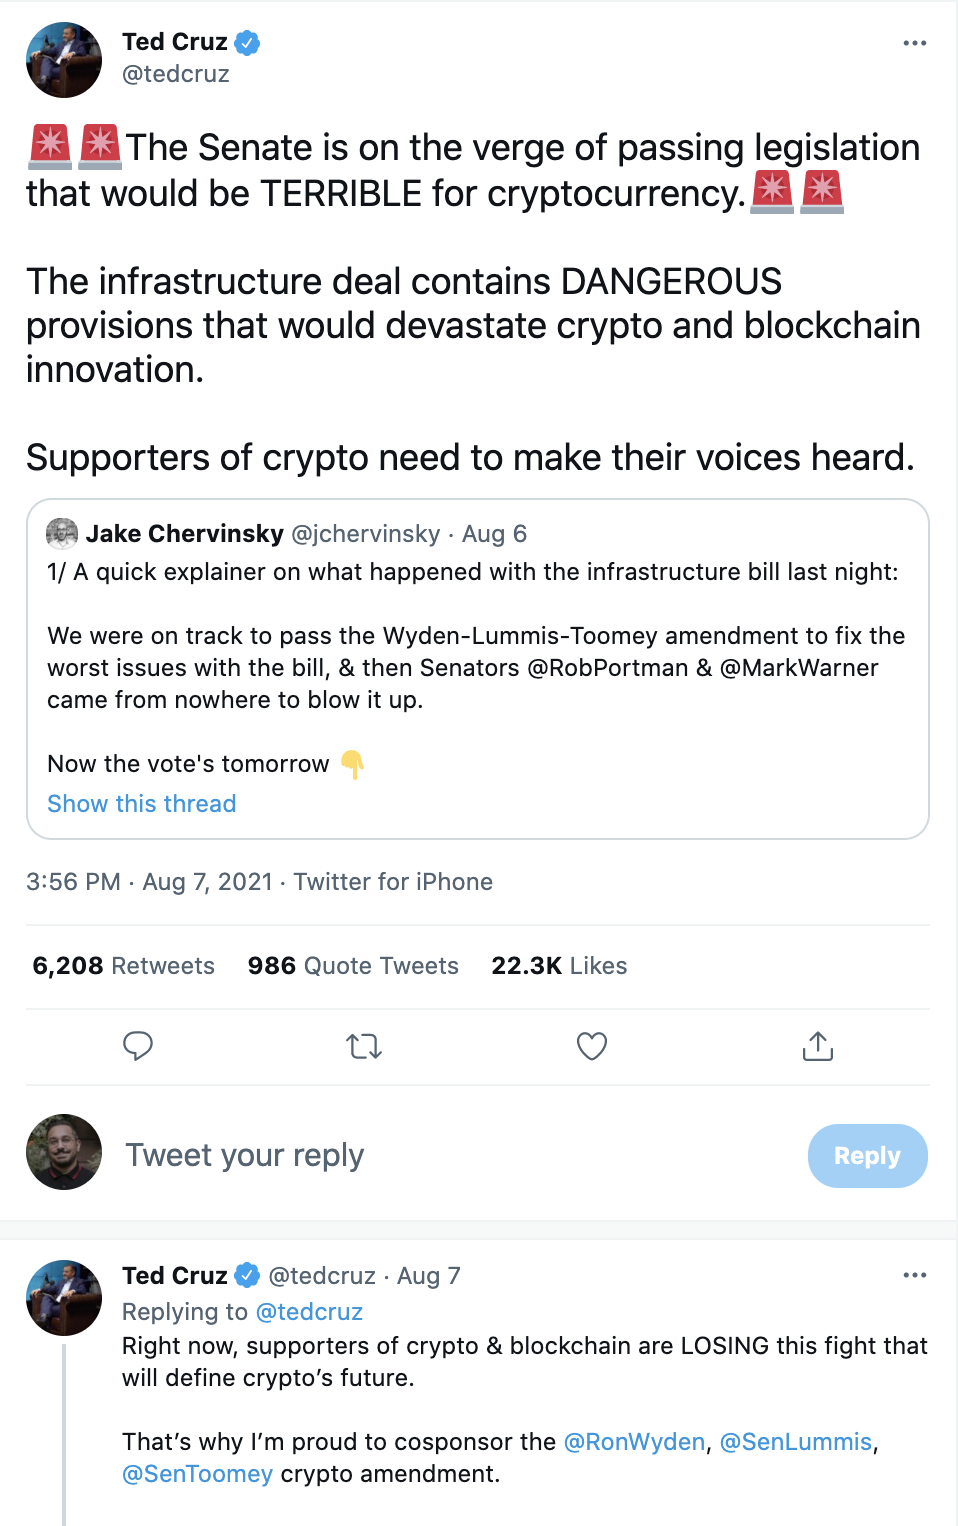
Task: Open the @SenLummis mention link
Action: click(796, 1442)
